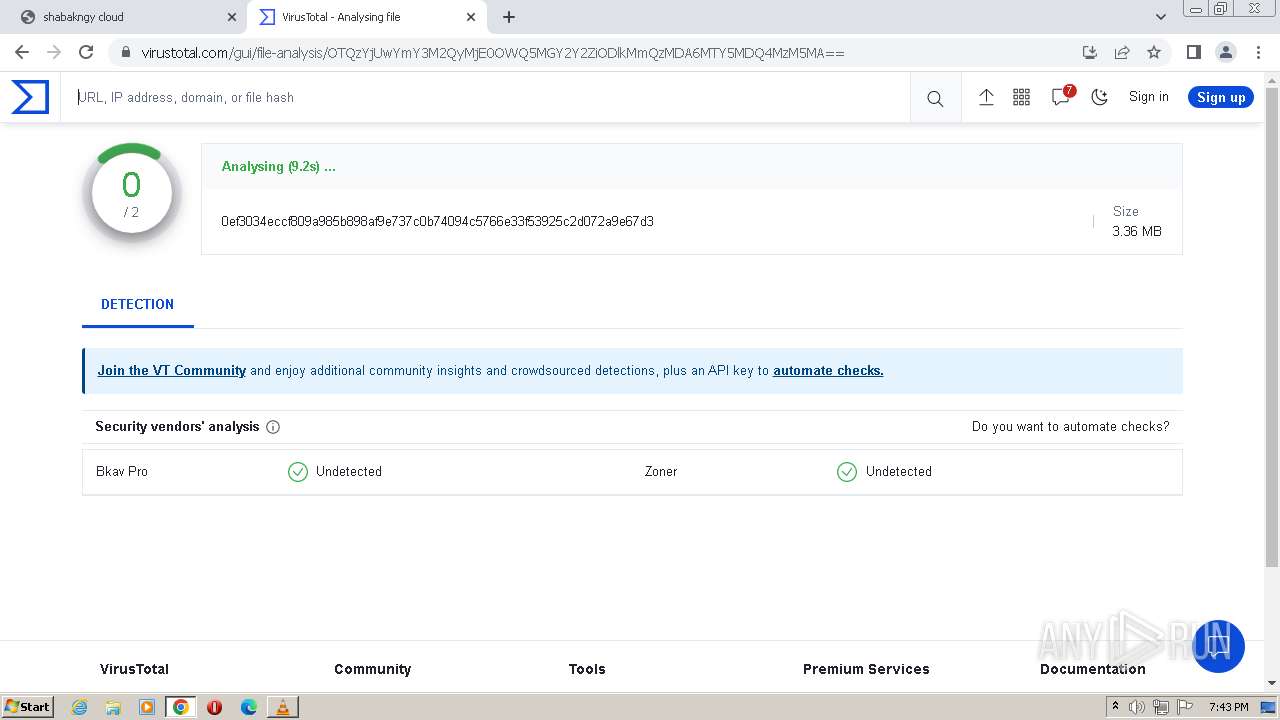This screenshot has width=1280, height=720.
Task: Open Join the VT Community link
Action: 171,370
